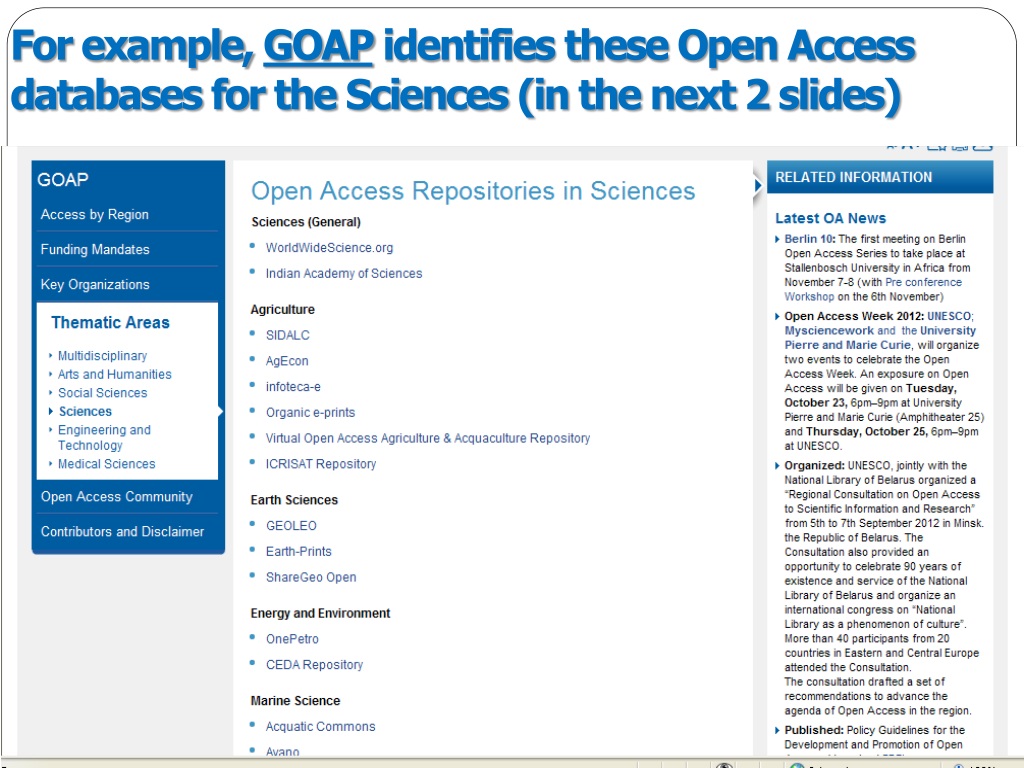Open GEOLEO repository link
This screenshot has height=768, width=1024.
pos(291,526)
